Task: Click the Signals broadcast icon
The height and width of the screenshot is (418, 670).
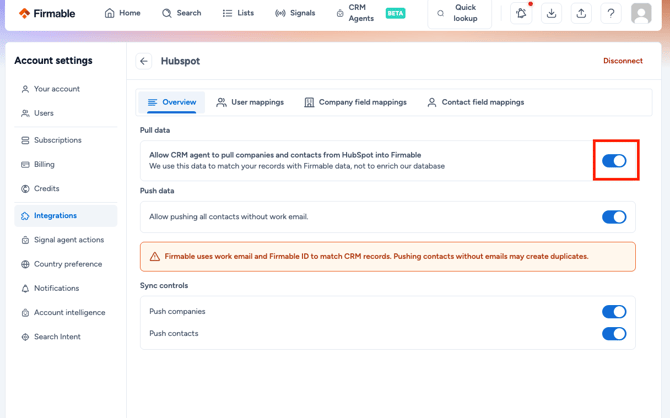Action: pyautogui.click(x=280, y=13)
